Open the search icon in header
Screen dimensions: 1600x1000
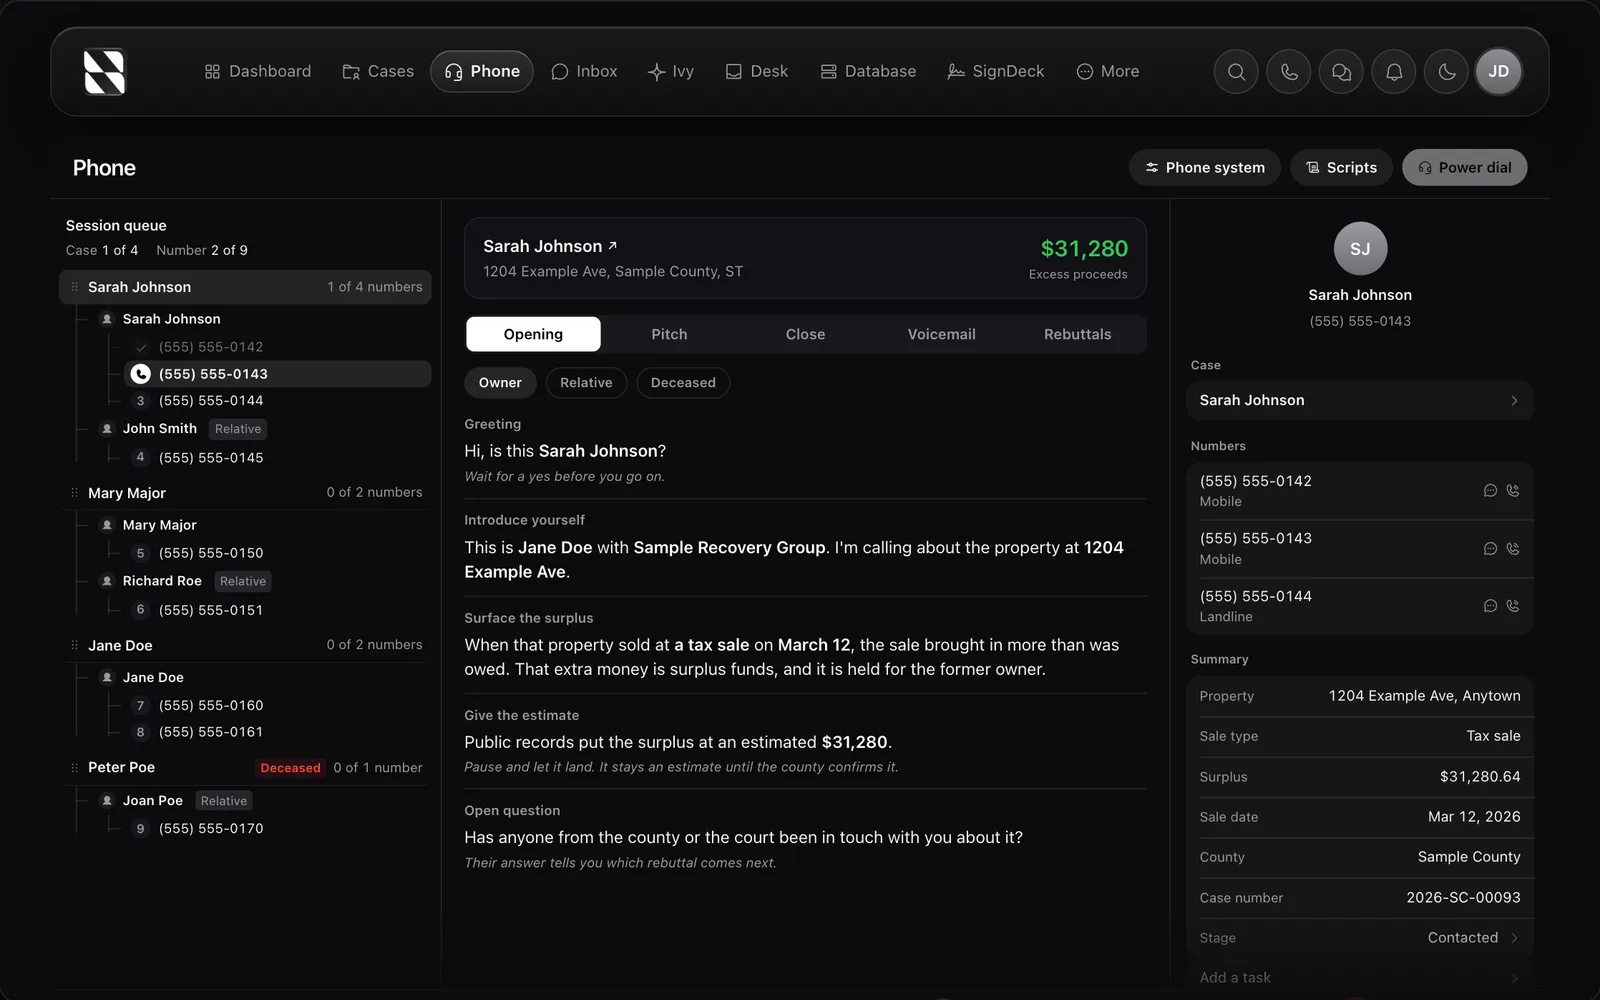click(1236, 72)
